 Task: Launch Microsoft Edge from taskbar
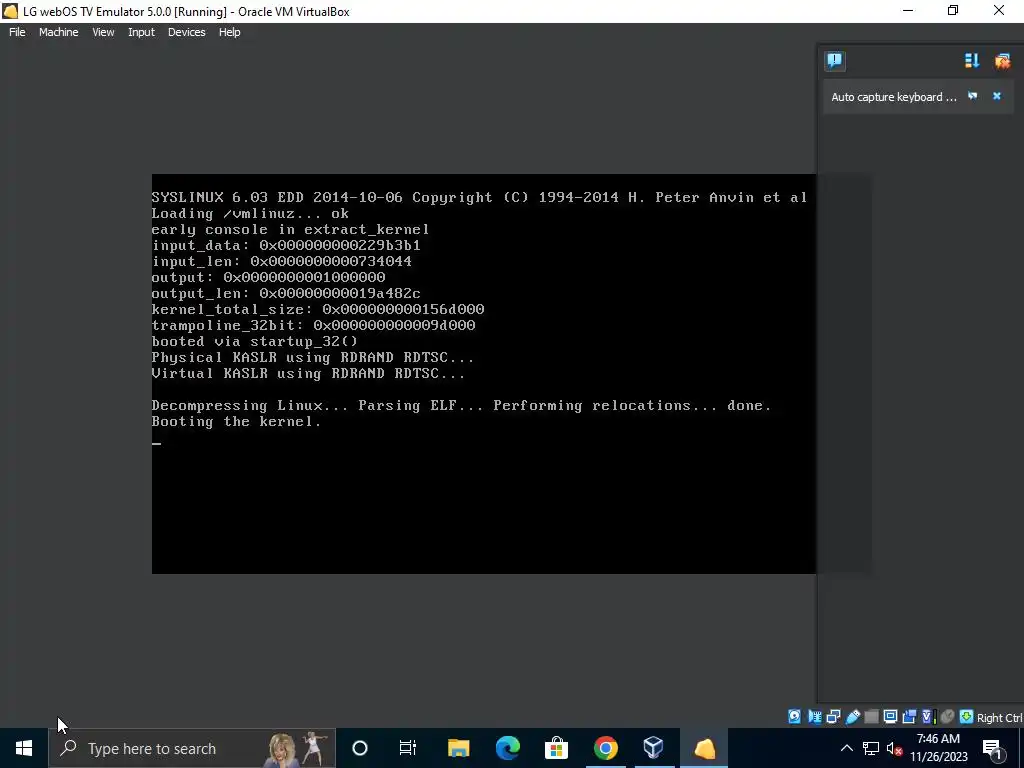(x=507, y=748)
